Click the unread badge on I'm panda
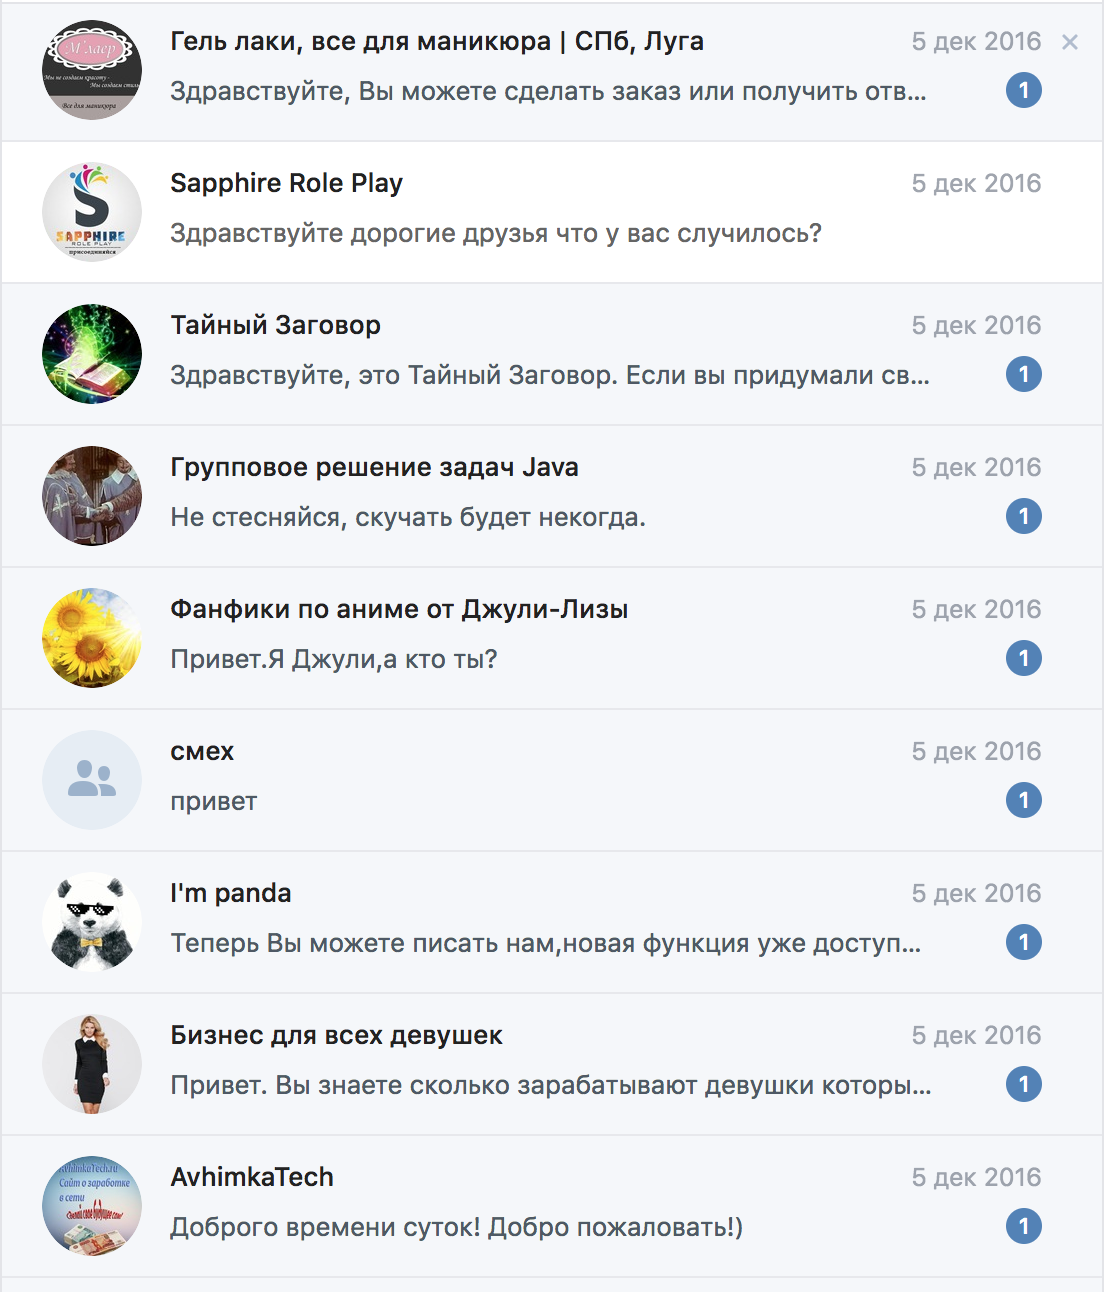Viewport: 1104px width, 1292px height. (x=1024, y=942)
